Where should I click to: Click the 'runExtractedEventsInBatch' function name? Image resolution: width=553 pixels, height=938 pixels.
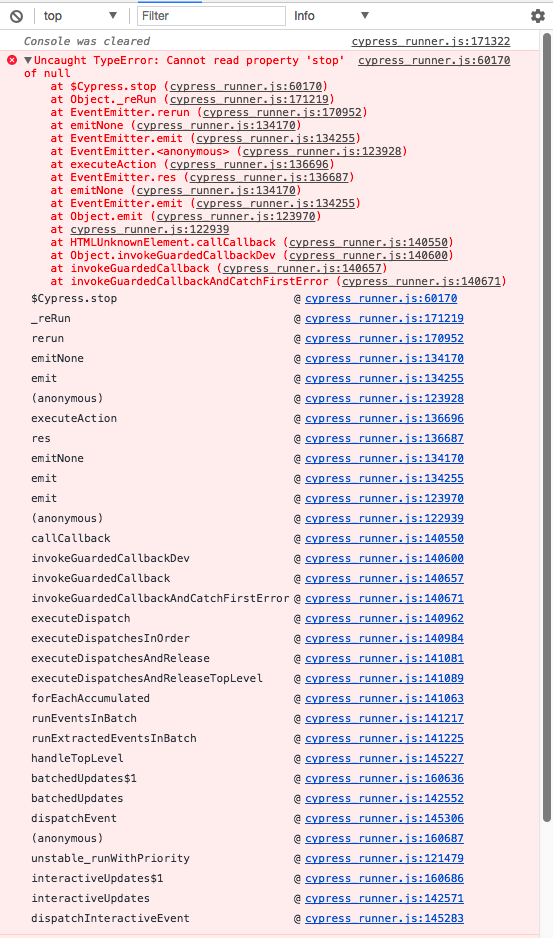[x=114, y=739]
